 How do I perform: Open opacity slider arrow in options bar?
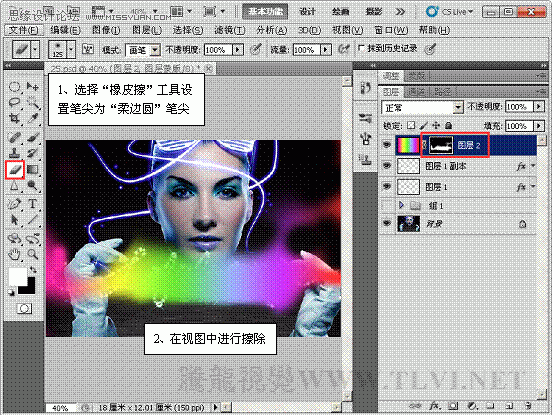[238, 50]
